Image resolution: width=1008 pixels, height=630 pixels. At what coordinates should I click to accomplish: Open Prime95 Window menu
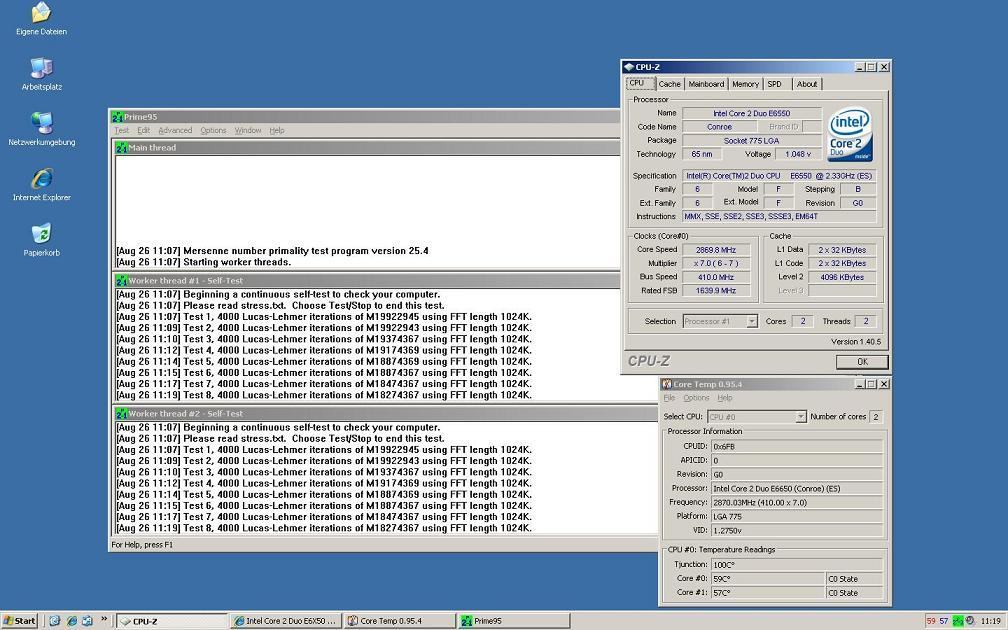point(248,130)
